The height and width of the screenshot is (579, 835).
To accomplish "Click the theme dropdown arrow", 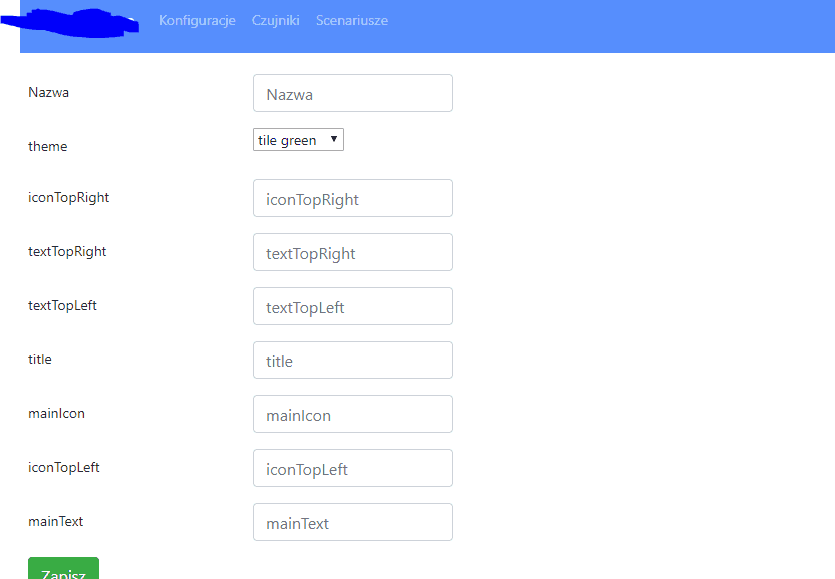I will coord(334,139).
